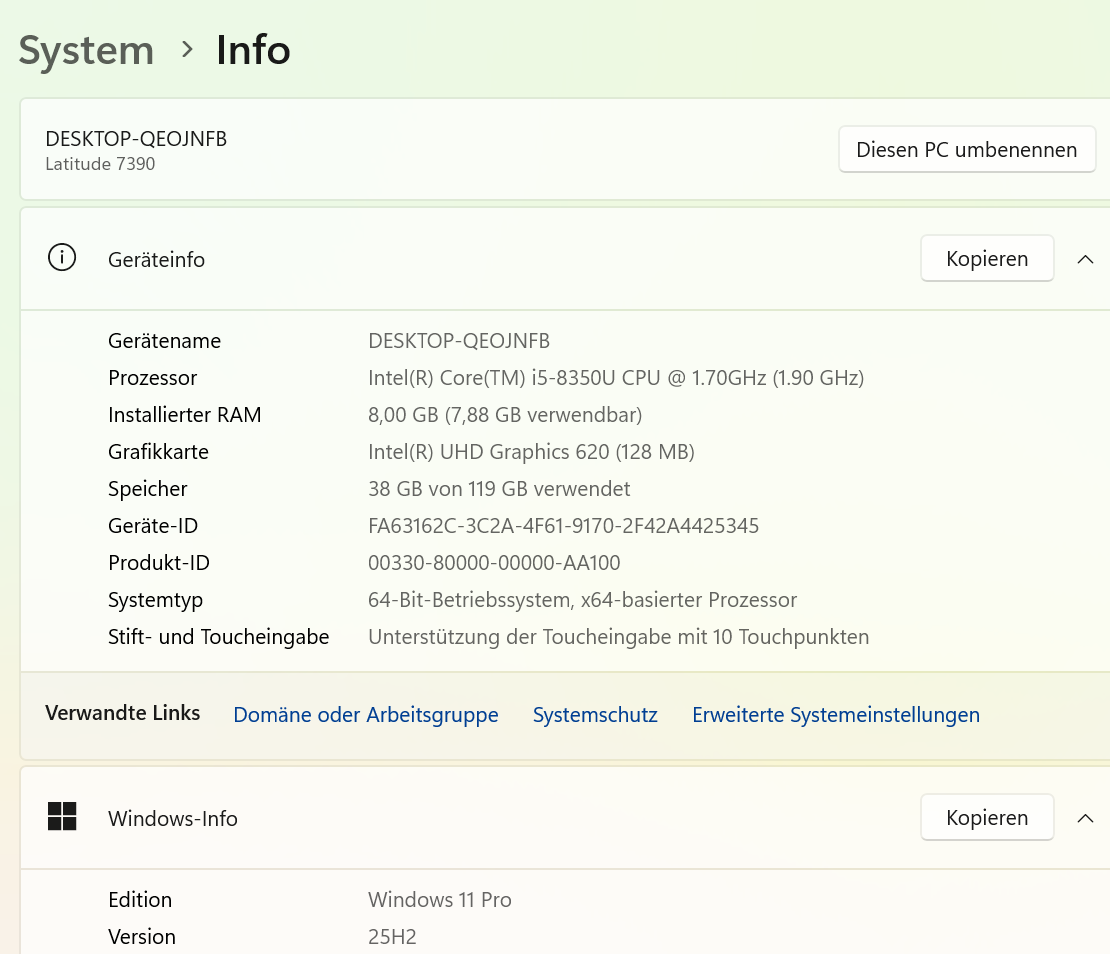The image size is (1110, 954).
Task: Click the Windows-Info header label
Action: click(173, 819)
